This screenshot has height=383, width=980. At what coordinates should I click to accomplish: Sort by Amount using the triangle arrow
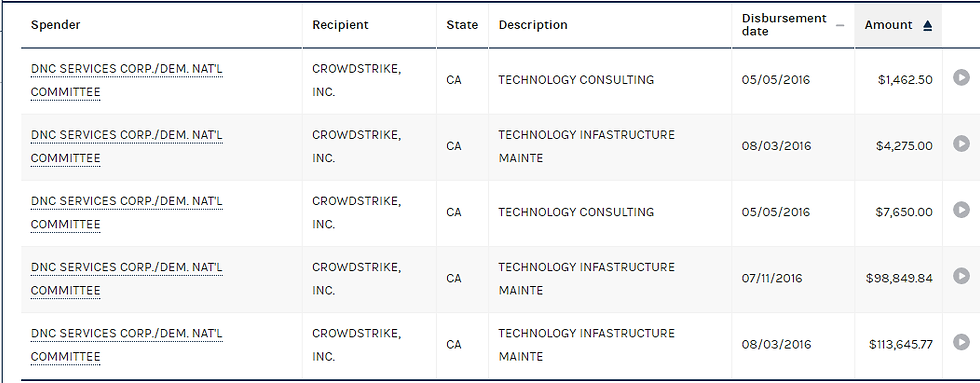point(928,26)
